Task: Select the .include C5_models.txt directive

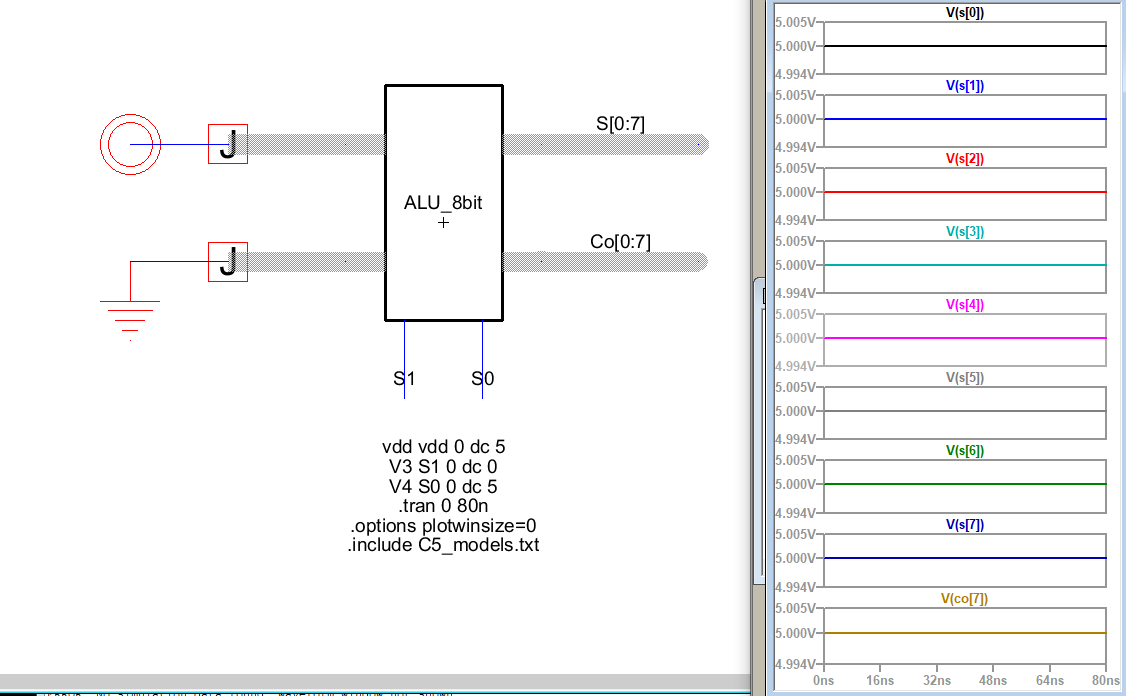Action: point(443,545)
